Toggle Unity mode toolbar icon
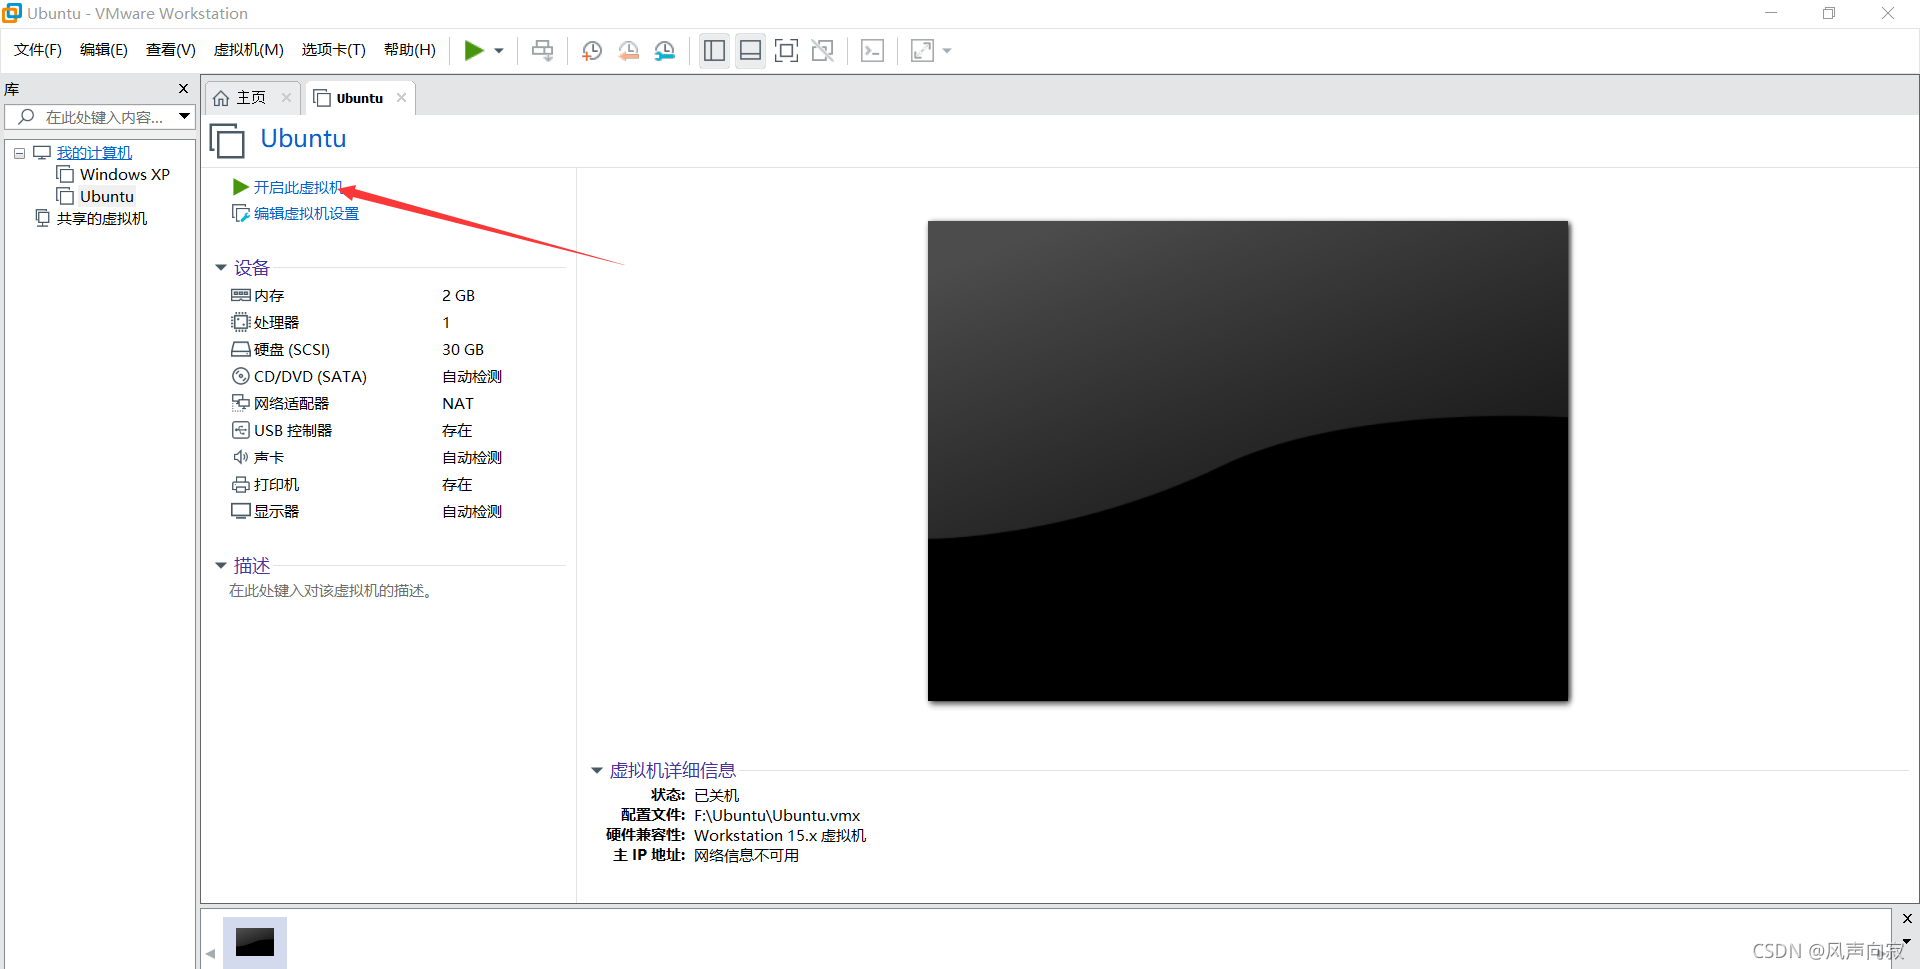Image resolution: width=1920 pixels, height=969 pixels. click(x=822, y=51)
